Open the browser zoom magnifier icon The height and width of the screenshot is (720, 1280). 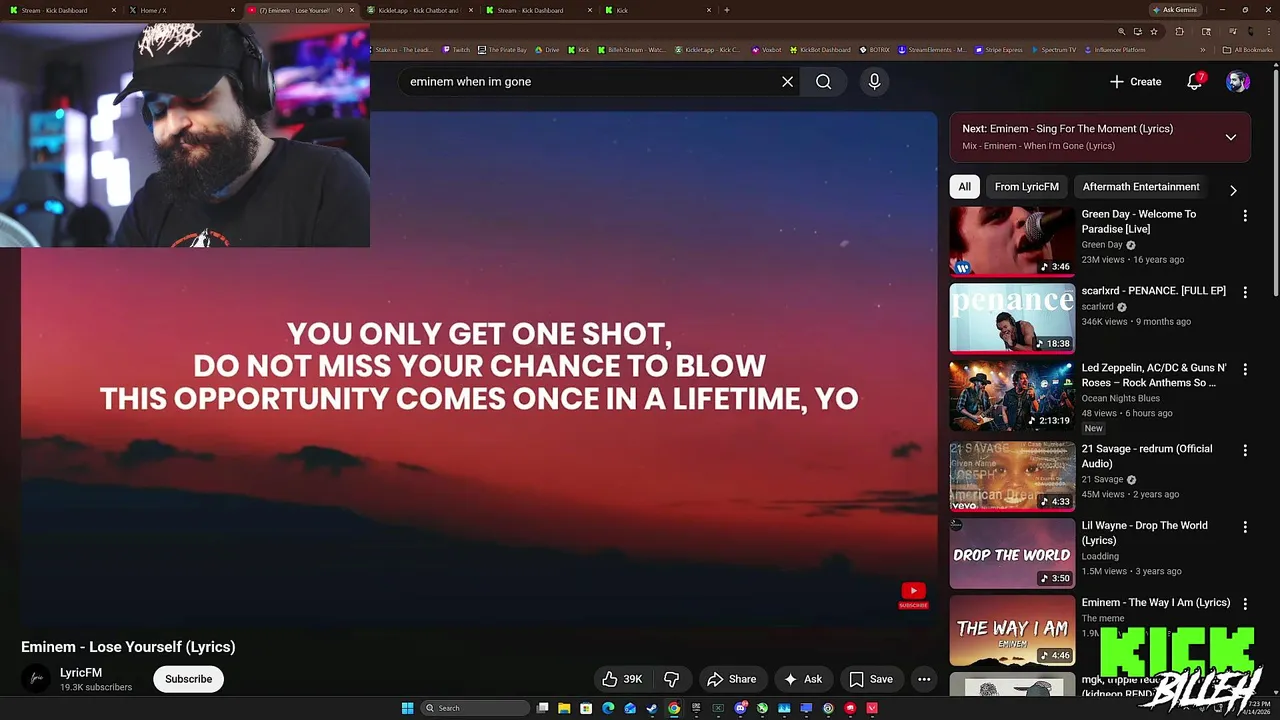point(1121,32)
